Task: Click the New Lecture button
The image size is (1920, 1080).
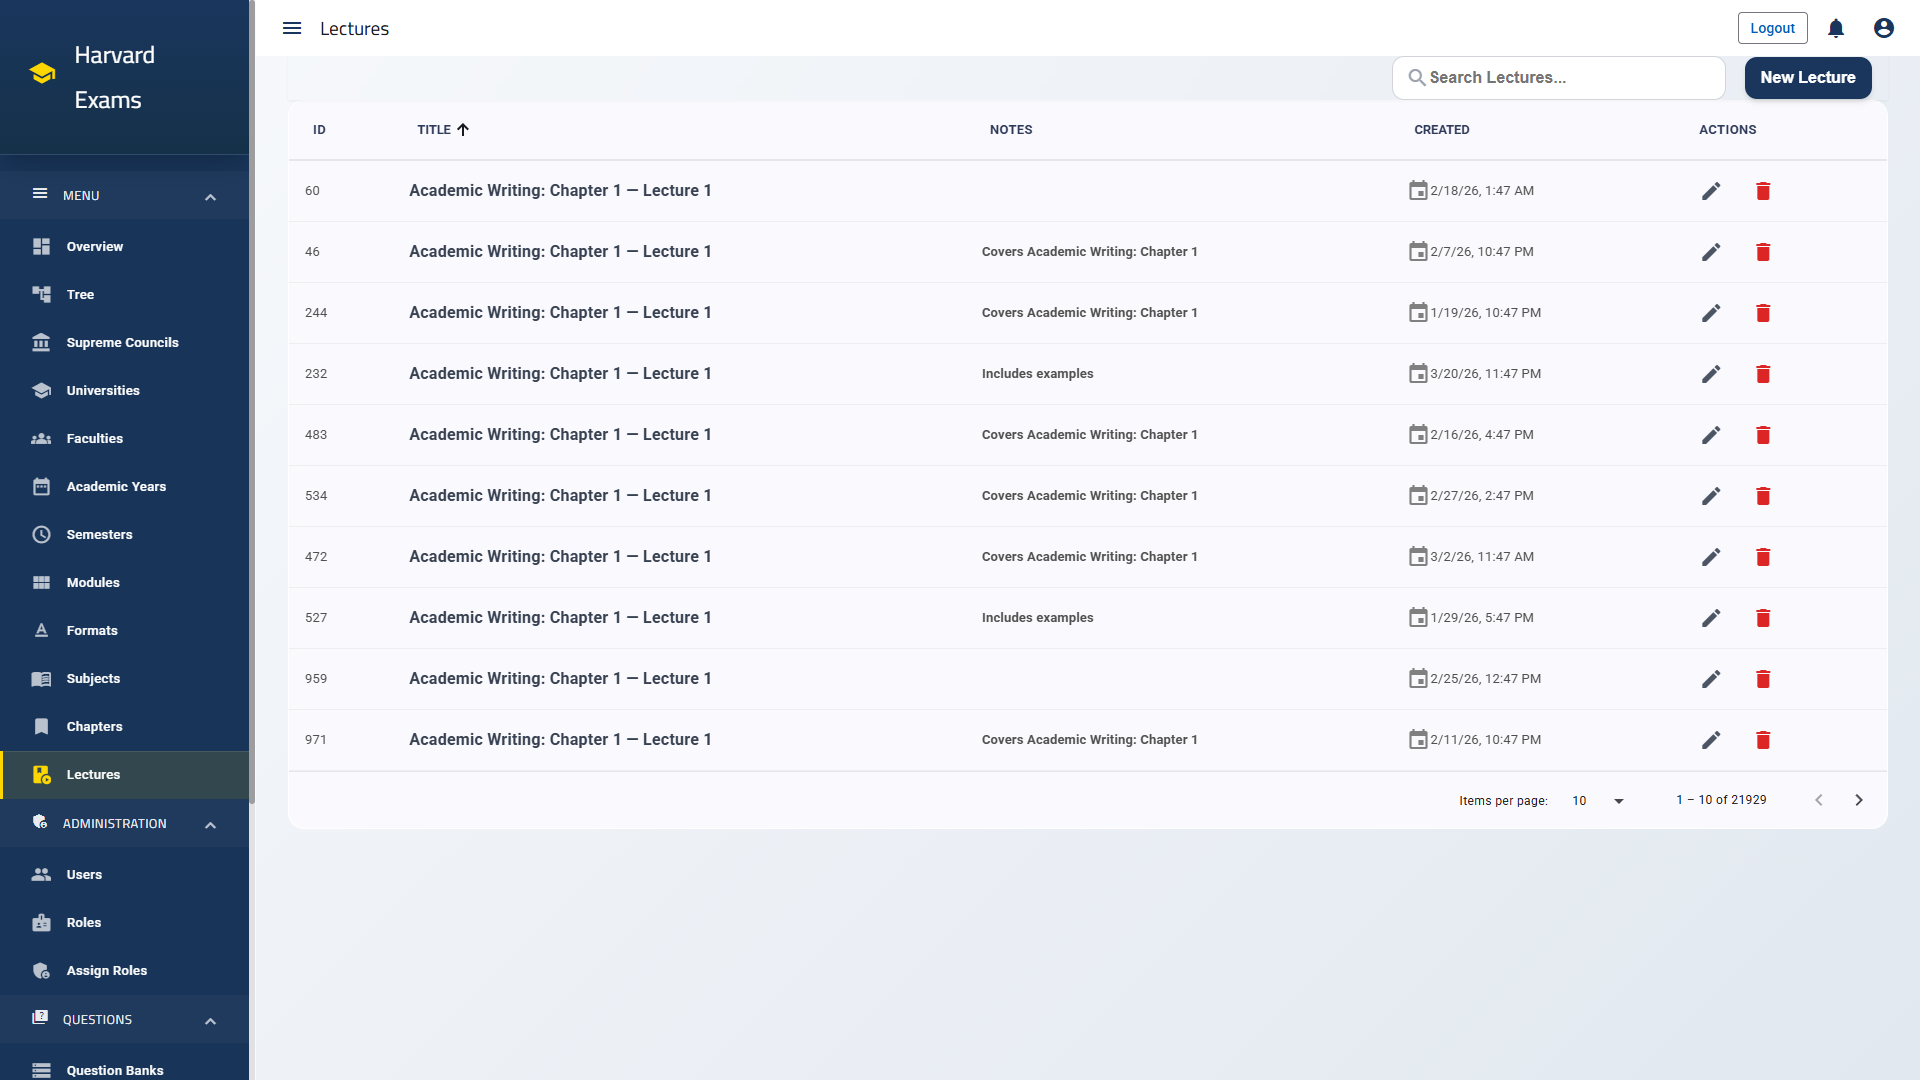Action: click(1807, 77)
